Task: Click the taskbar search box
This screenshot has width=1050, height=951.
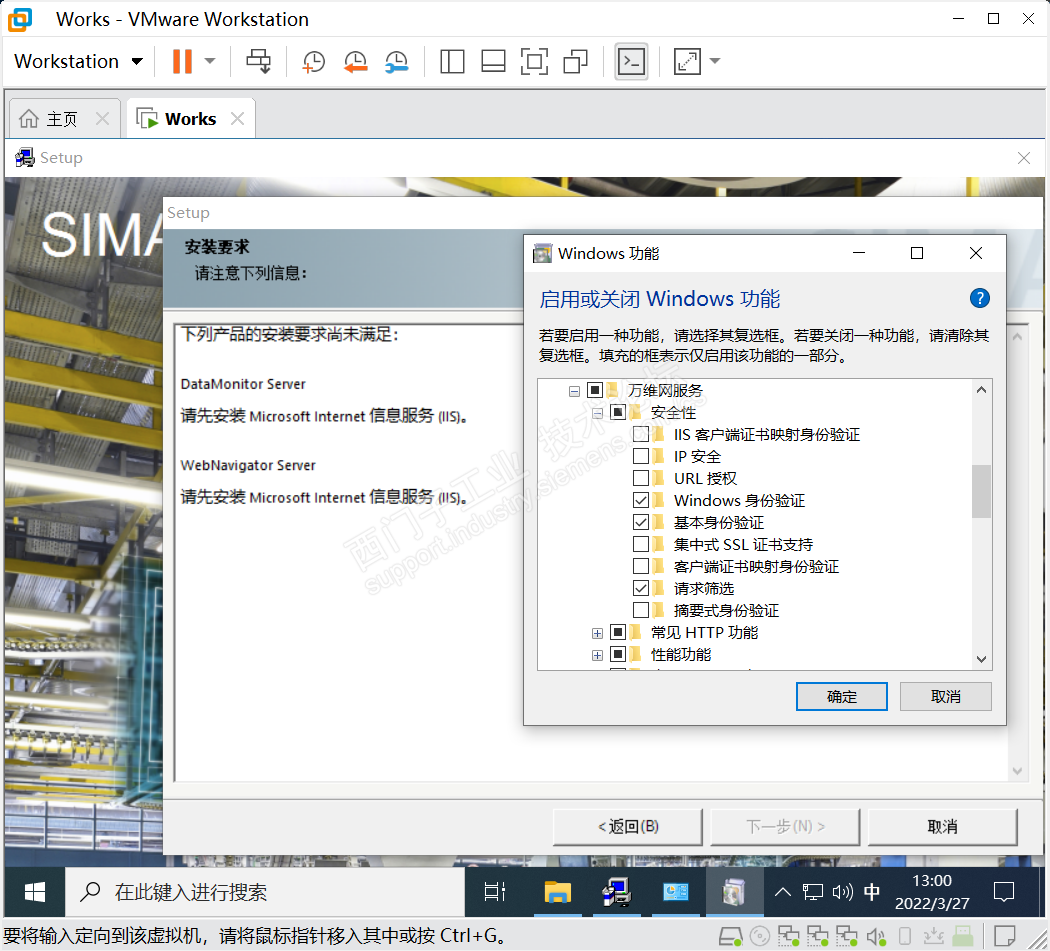Action: 265,892
